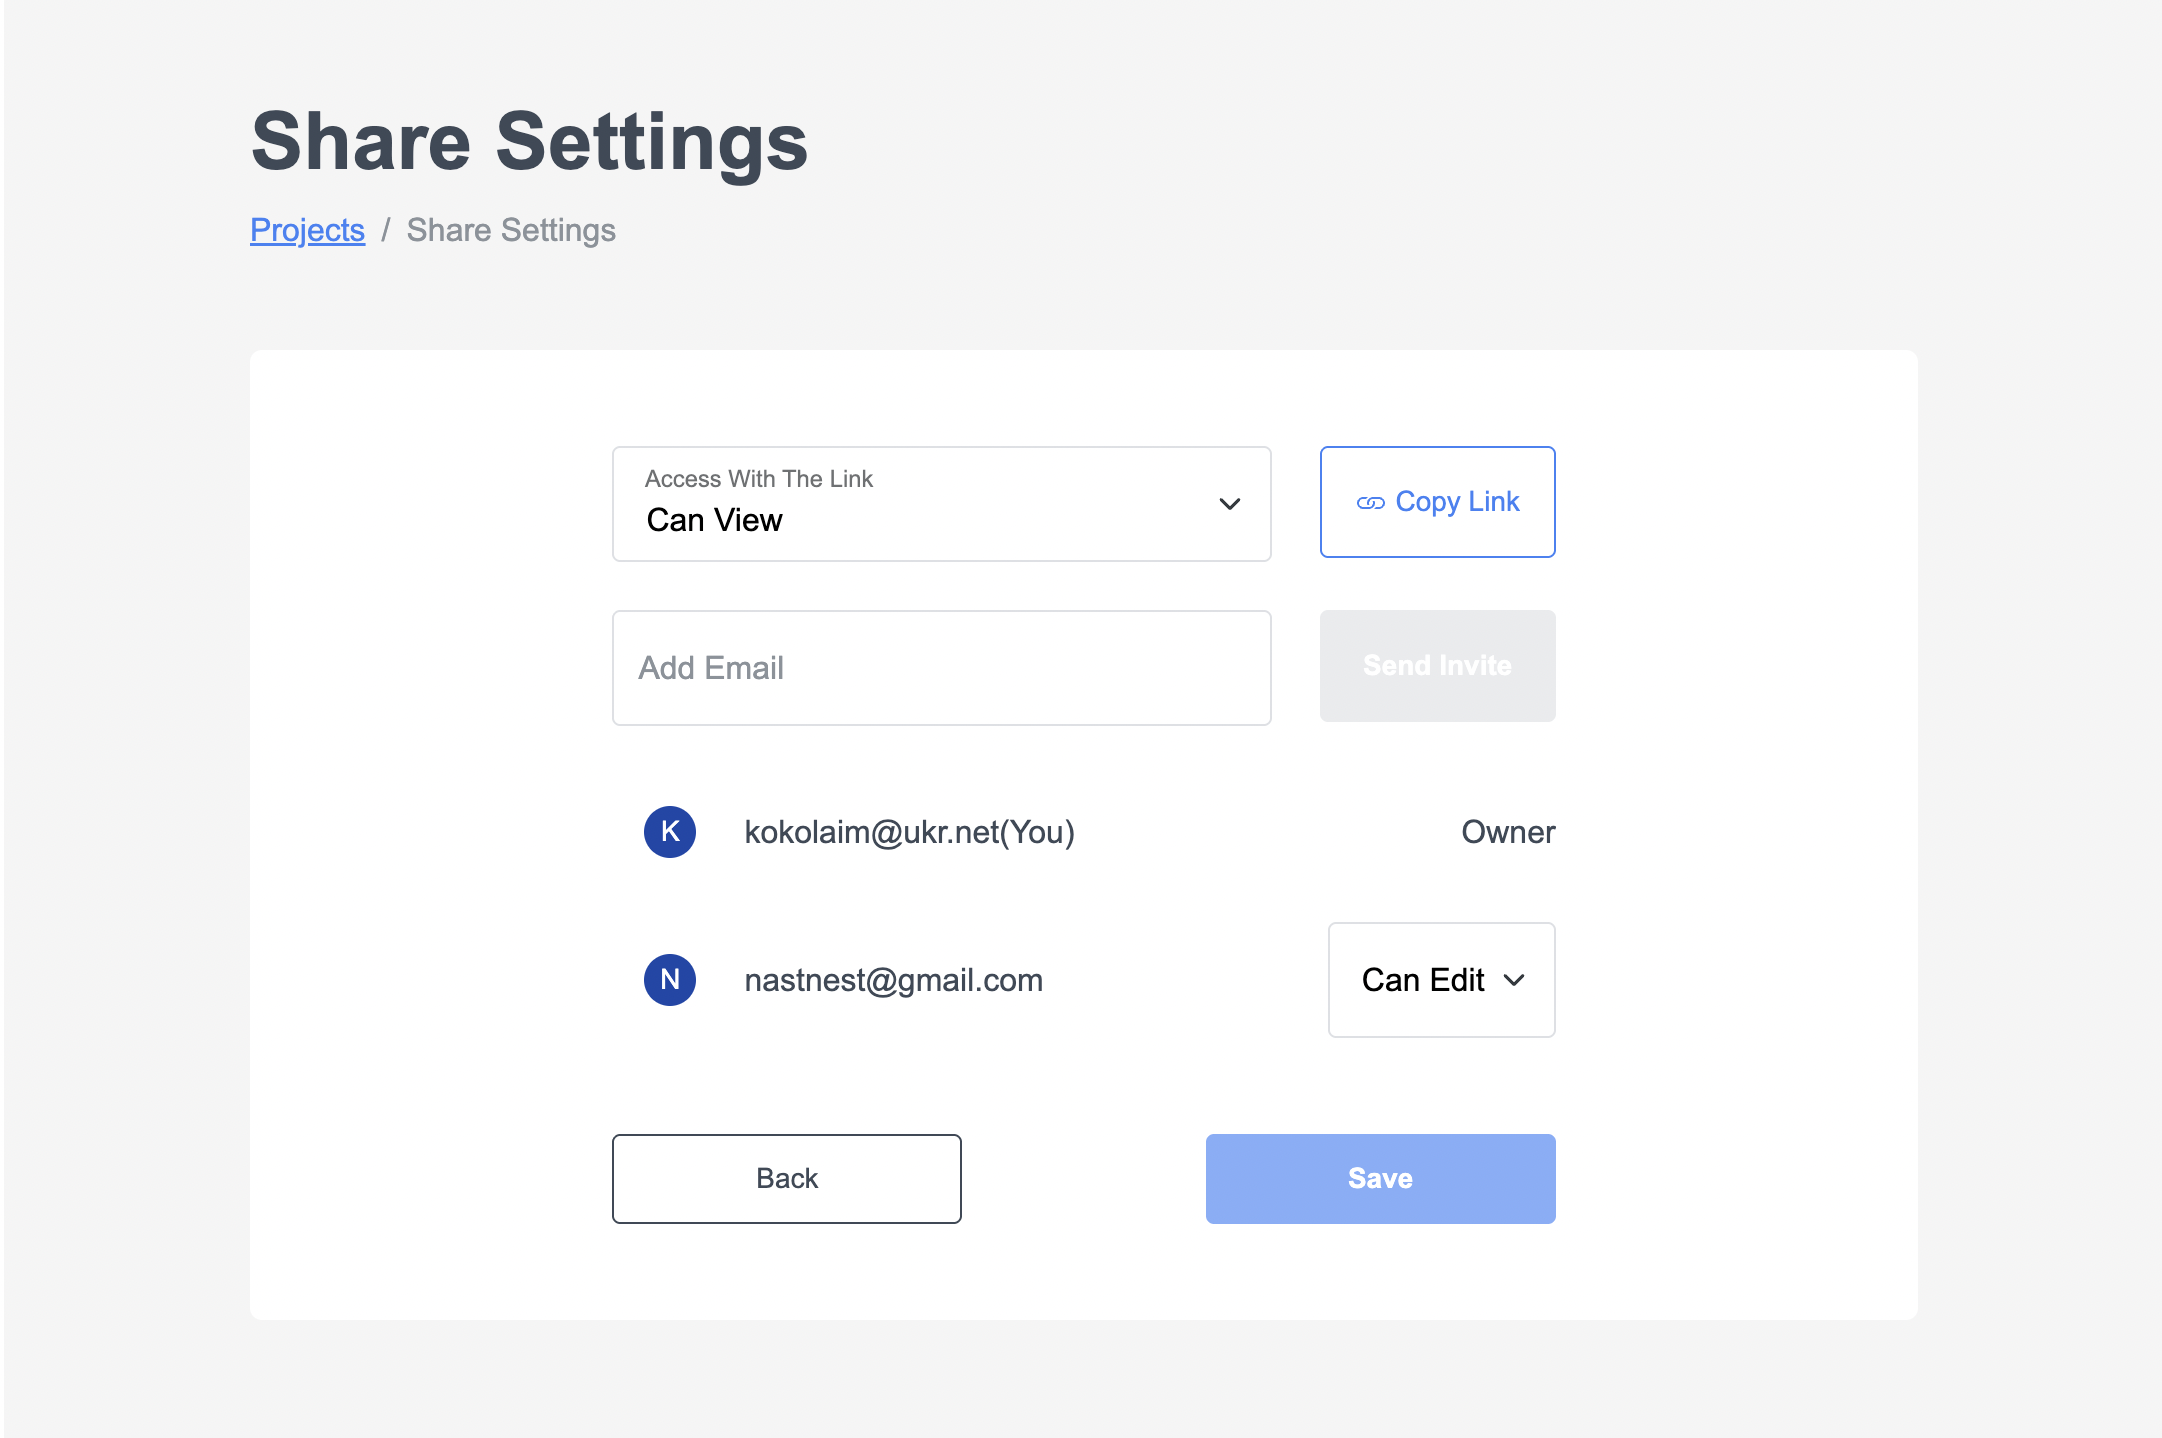Click the Share Settings breadcrumb item
Viewport: 2162px width, 1438px height.
(x=511, y=230)
